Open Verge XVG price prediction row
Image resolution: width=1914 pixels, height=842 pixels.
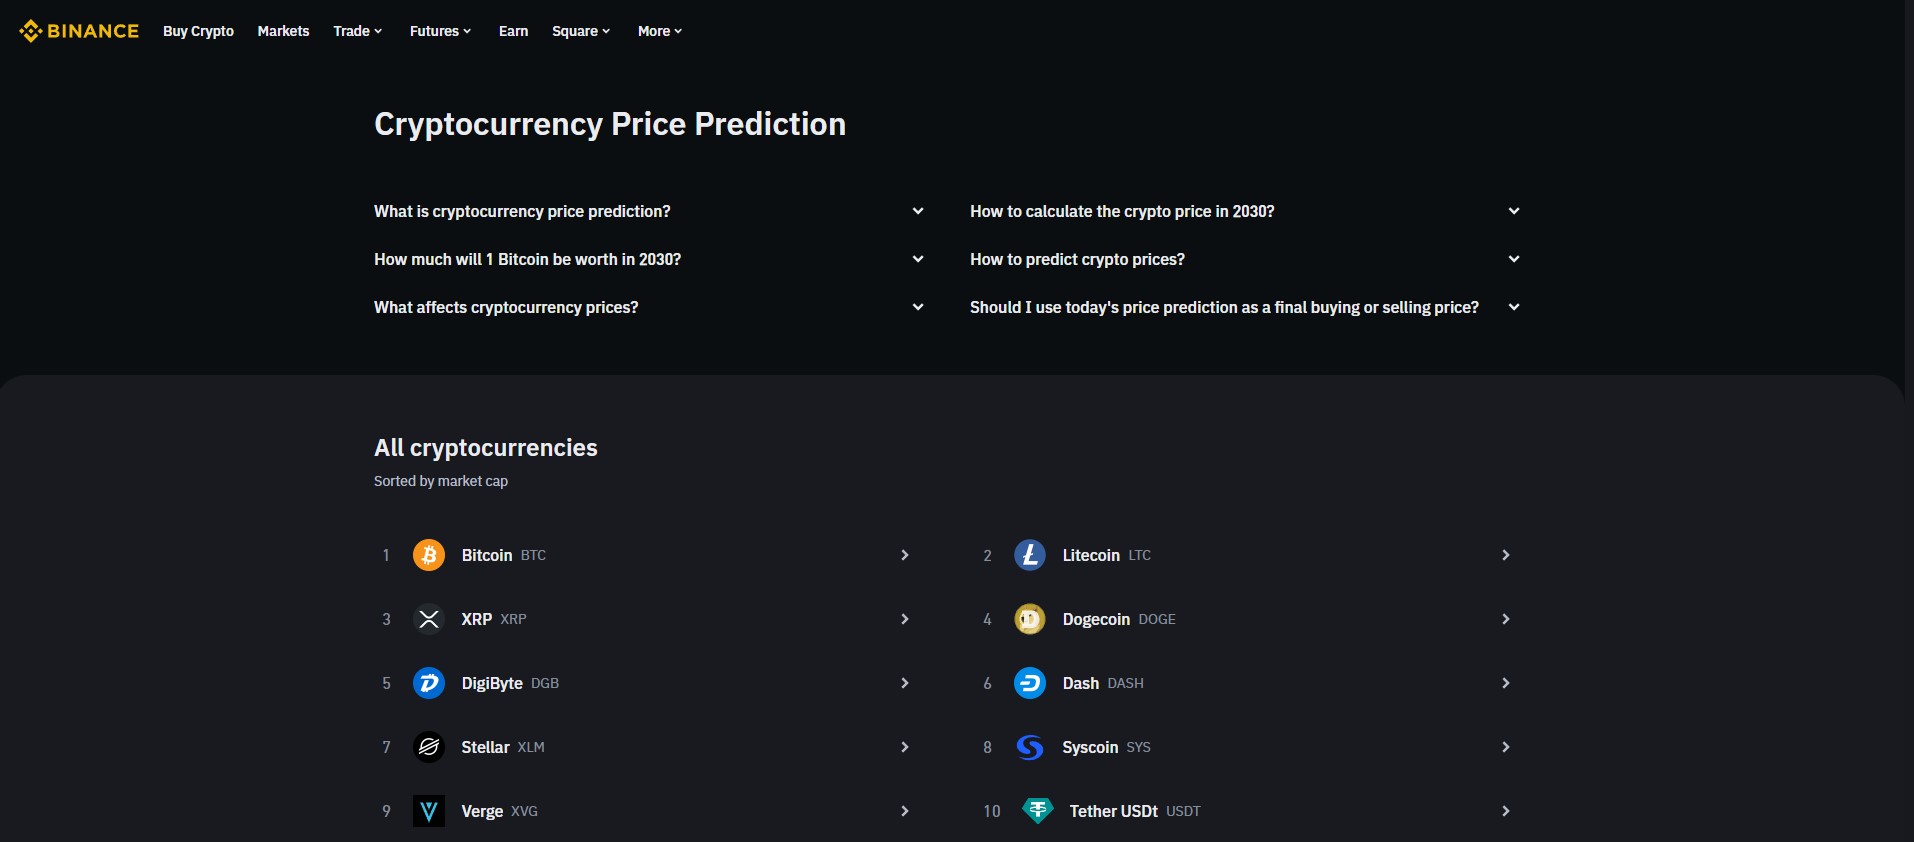tap(903, 811)
